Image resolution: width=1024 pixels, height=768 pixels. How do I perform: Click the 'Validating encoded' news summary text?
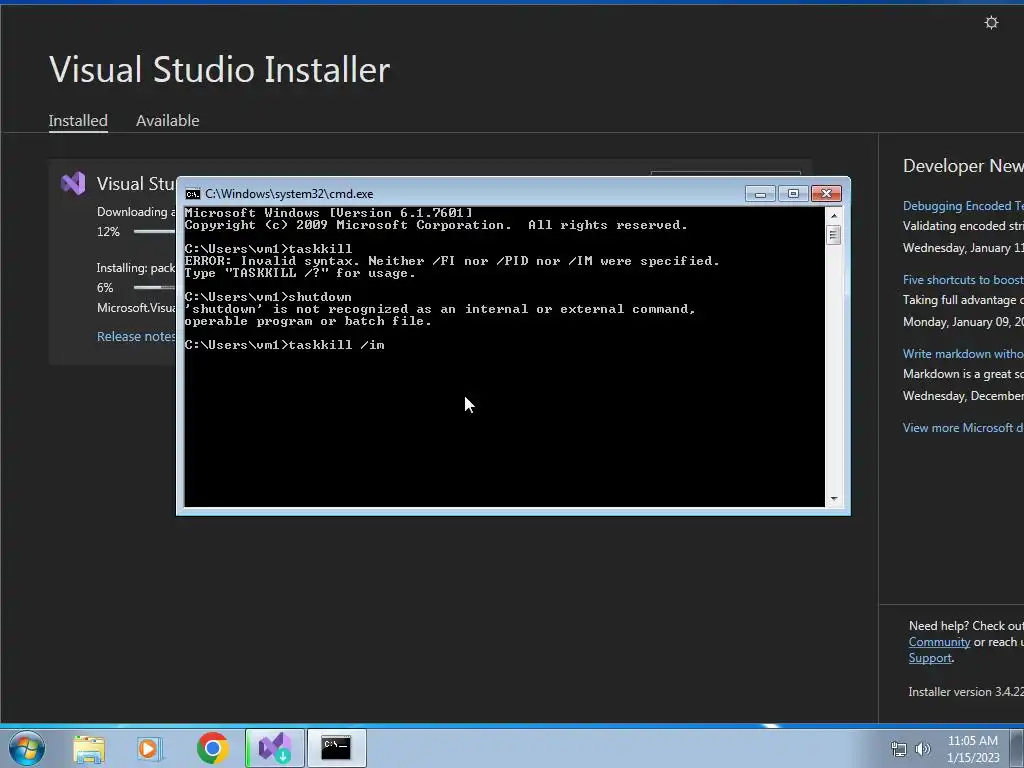963,225
